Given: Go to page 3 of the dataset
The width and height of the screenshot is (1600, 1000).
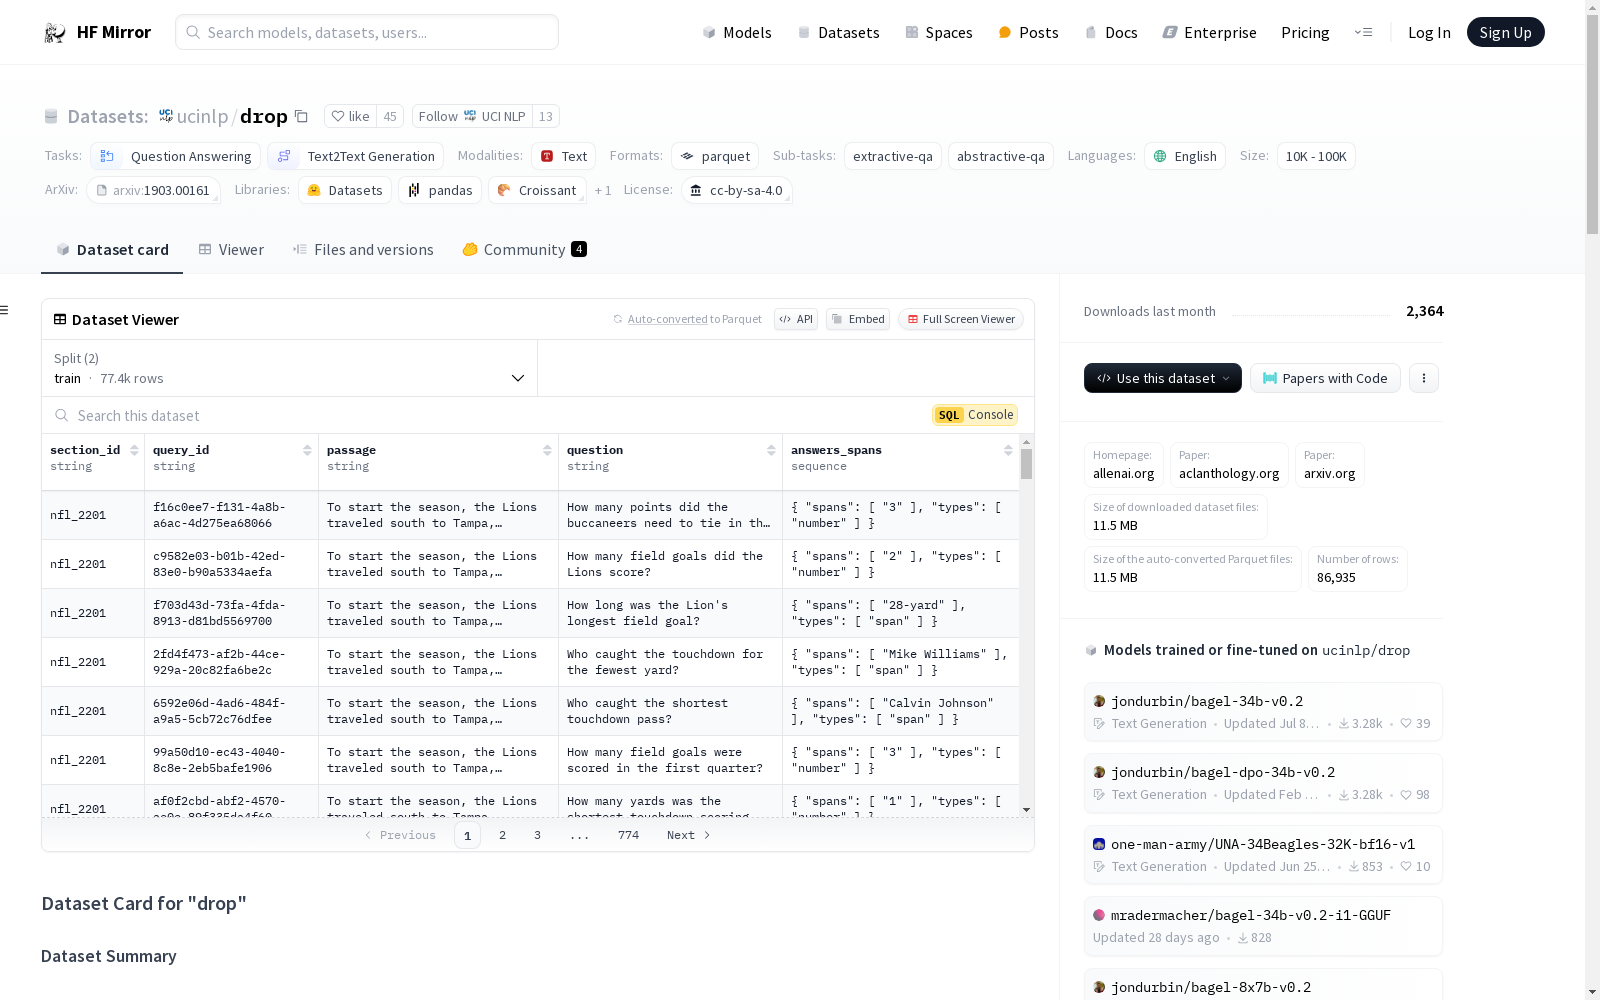Looking at the screenshot, I should click(x=537, y=835).
